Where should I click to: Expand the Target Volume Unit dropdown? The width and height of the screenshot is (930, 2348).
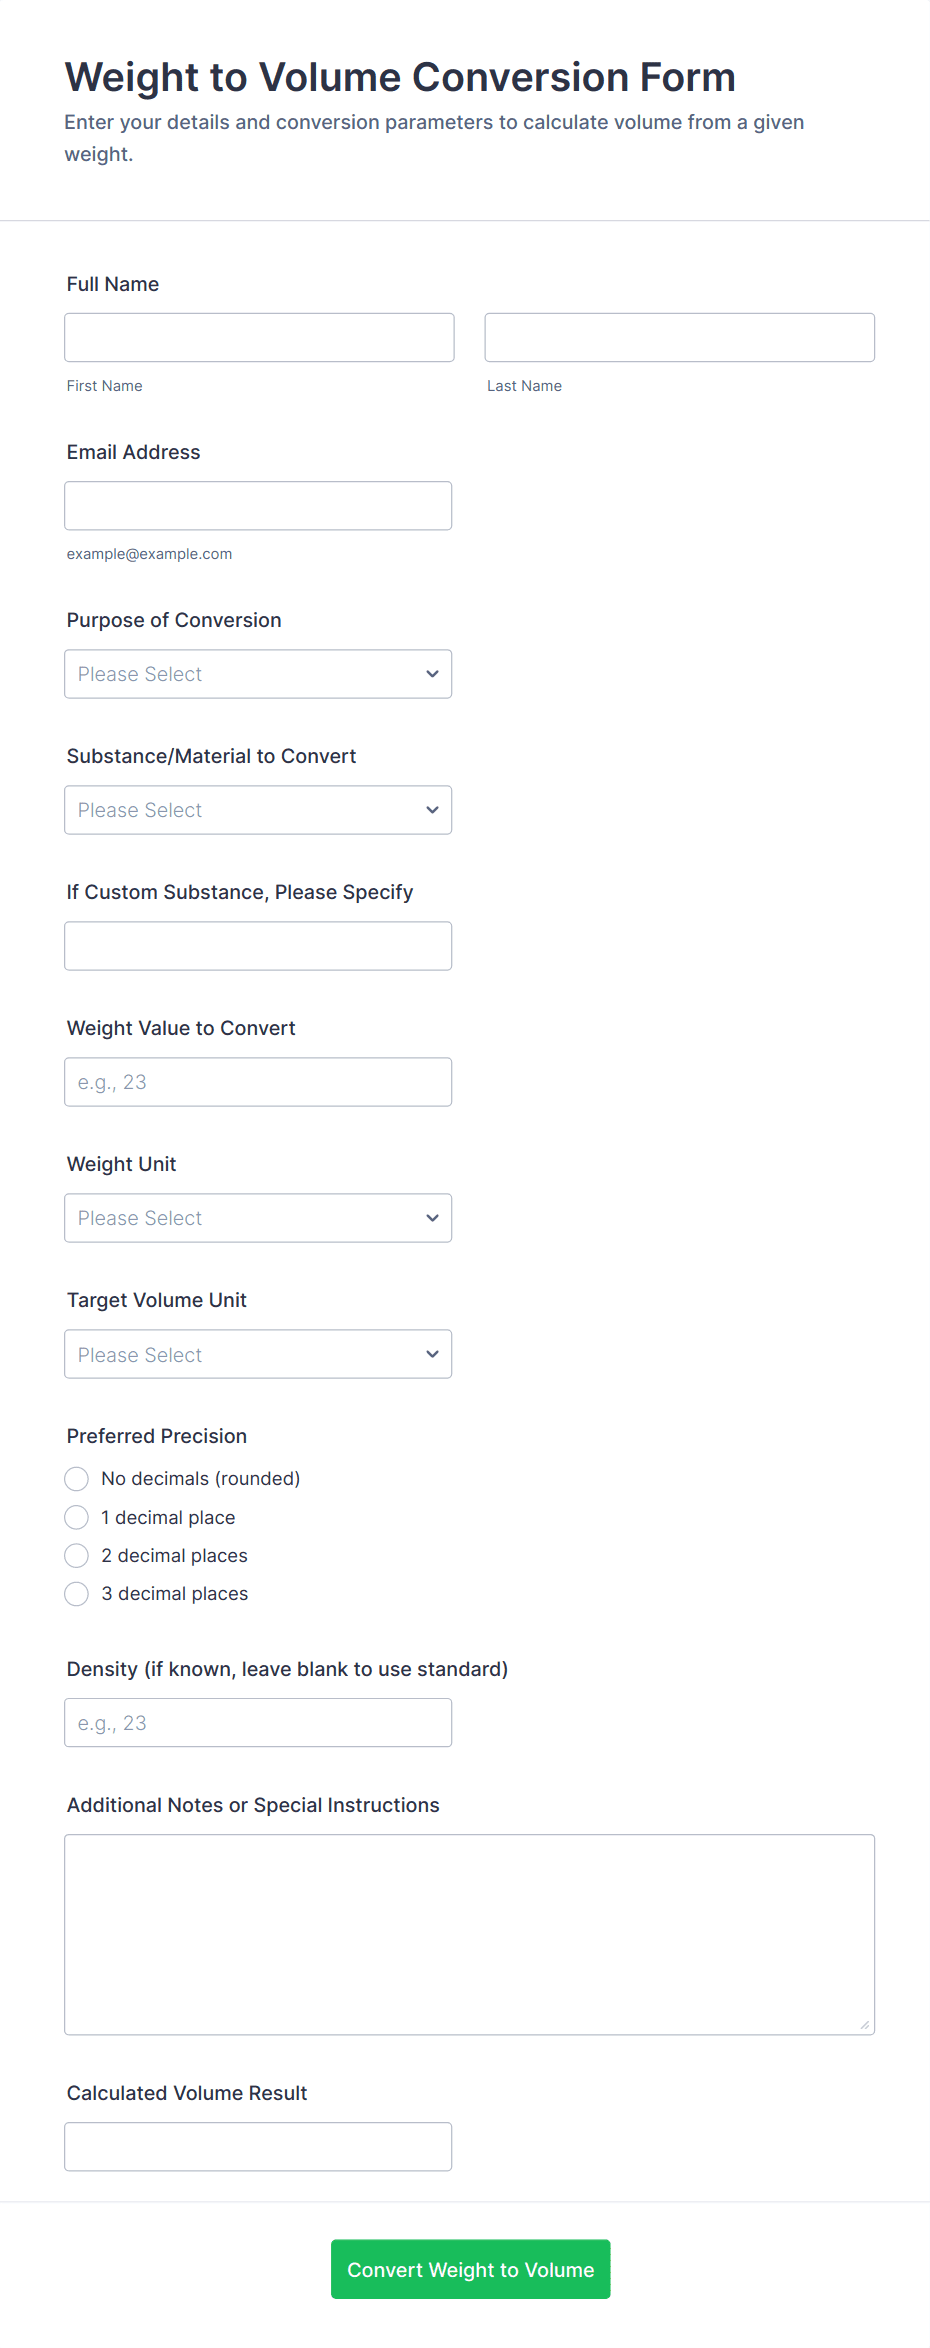[258, 1354]
